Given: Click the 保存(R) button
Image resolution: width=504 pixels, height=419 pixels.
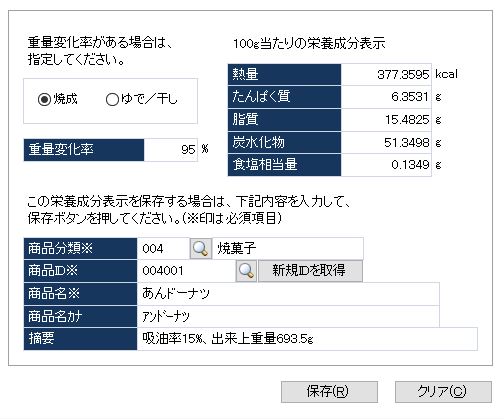Looking at the screenshot, I should coord(329,392).
